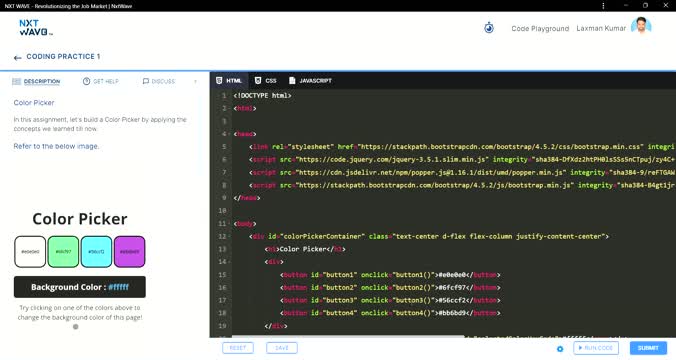676x360 pixels.
Task: Click the button3 code line 17
Action: coord(390,301)
